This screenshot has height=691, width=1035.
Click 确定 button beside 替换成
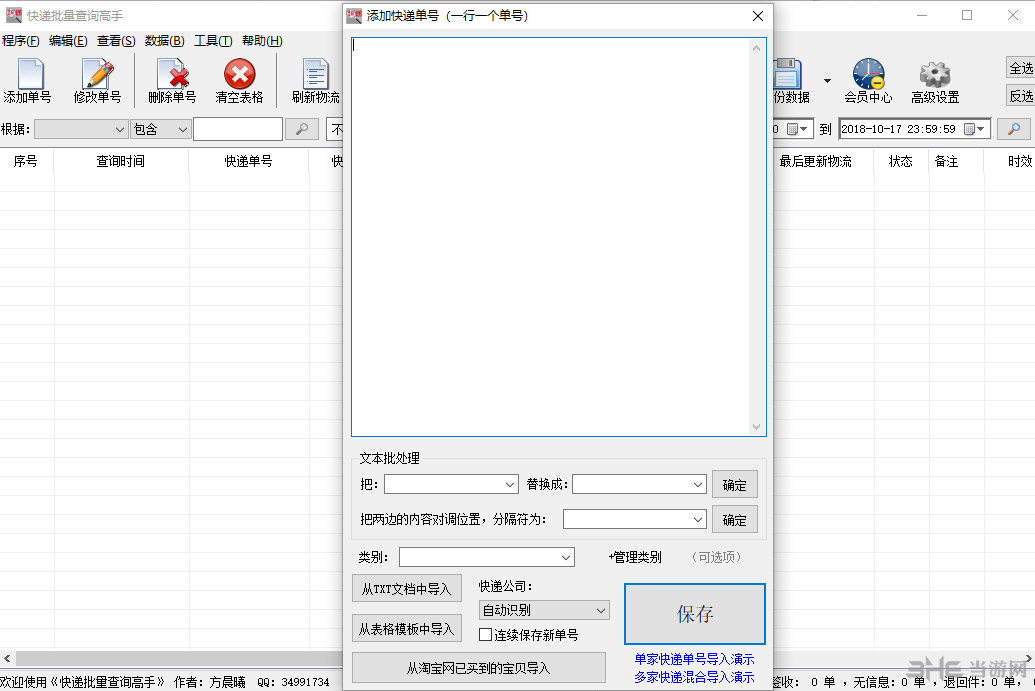(735, 485)
